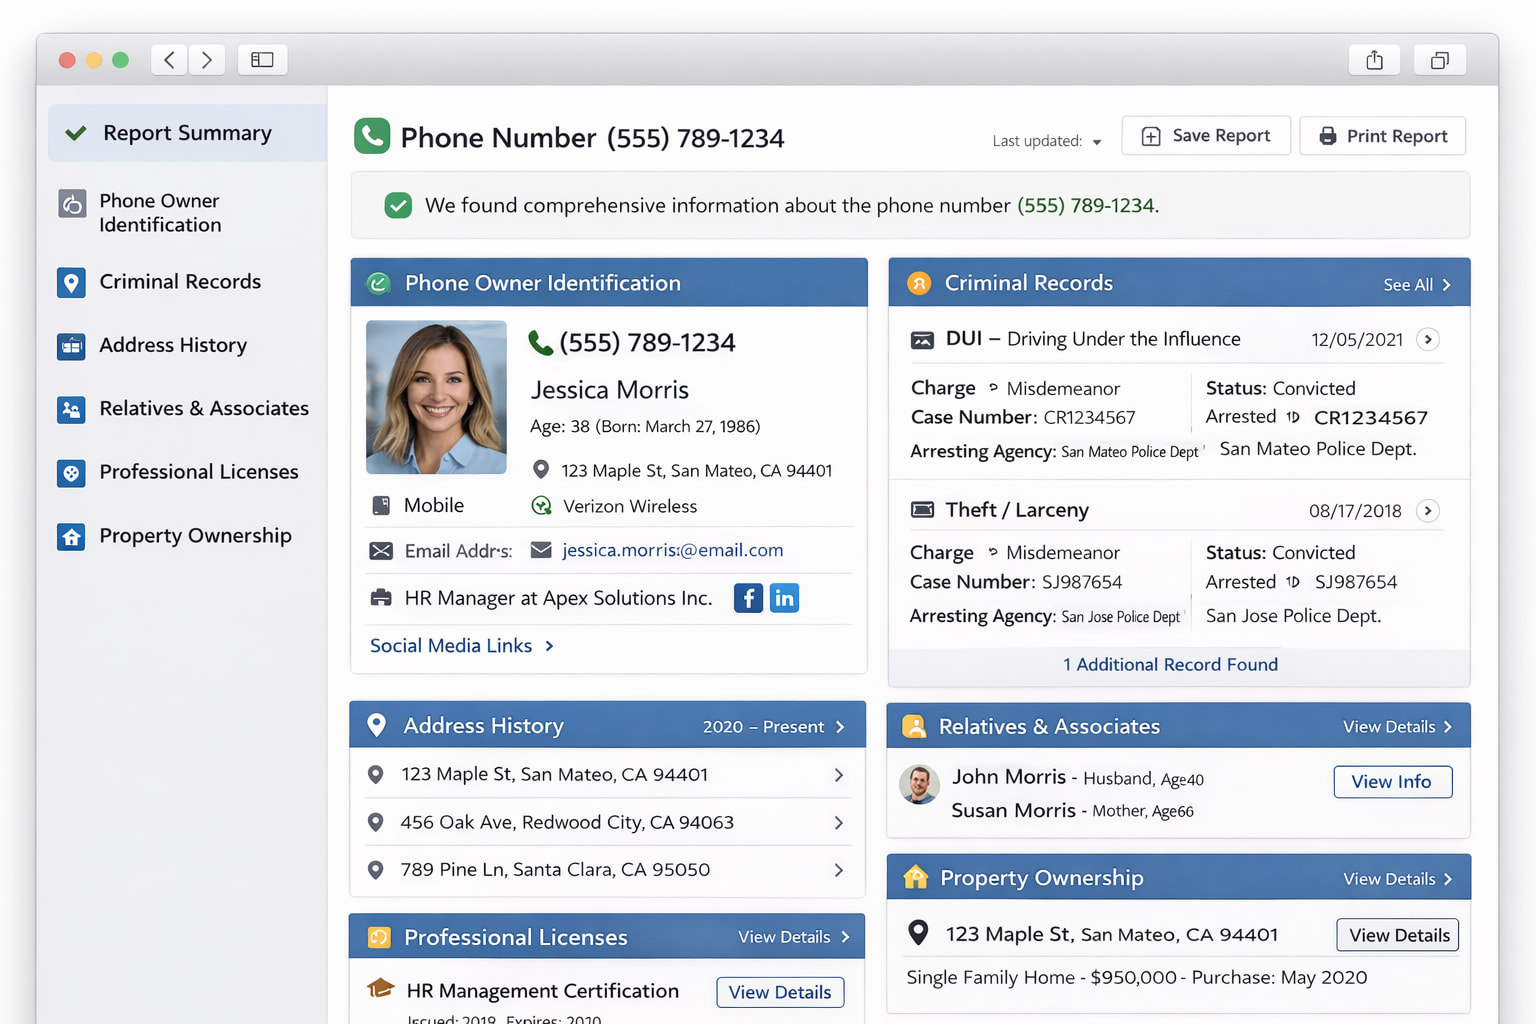The image size is (1536, 1024).
Task: Click Jessica Morris's profile photo
Action: (436, 397)
